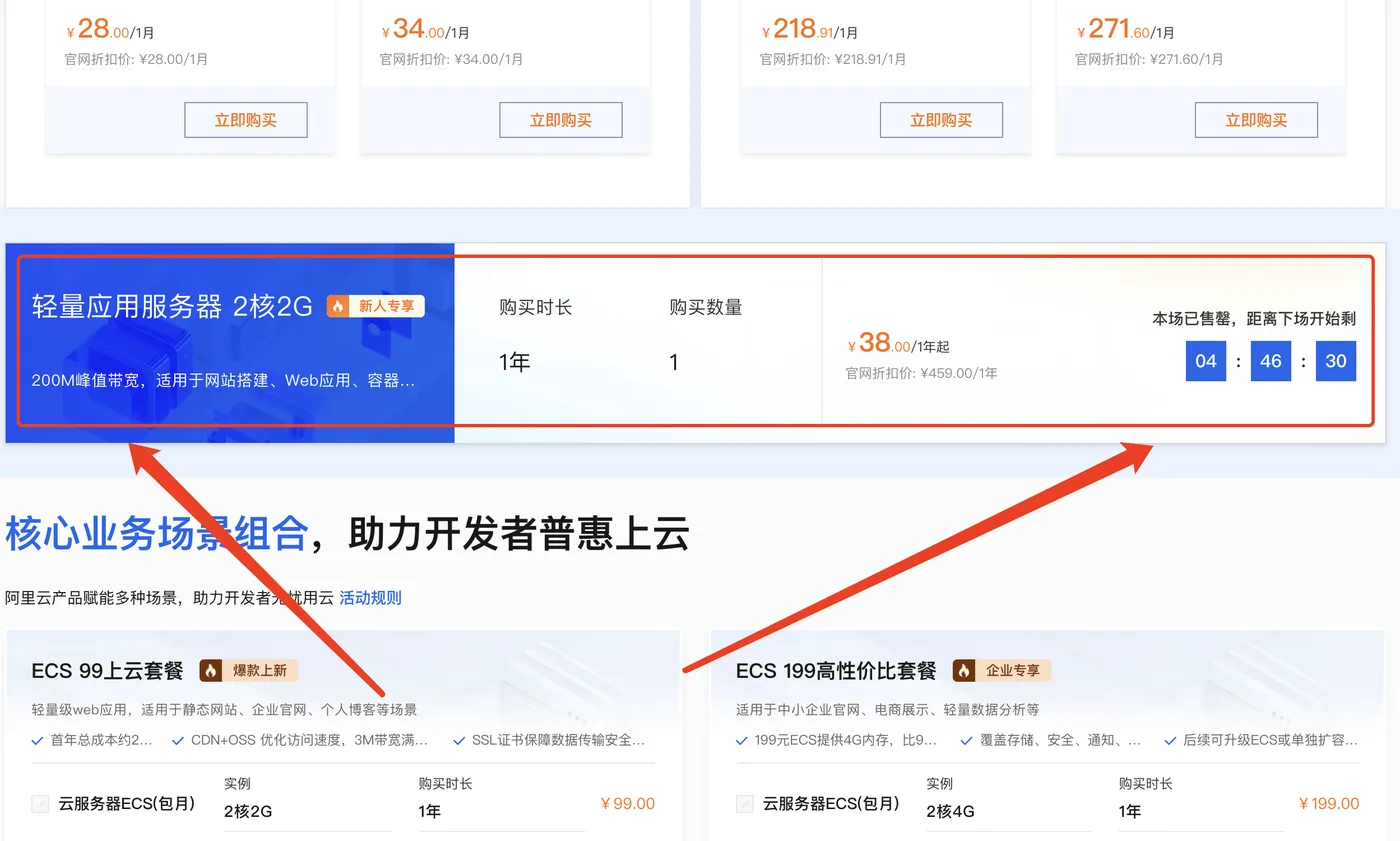Open the 活动规则 link
This screenshot has width=1400, height=841.
pos(371,598)
